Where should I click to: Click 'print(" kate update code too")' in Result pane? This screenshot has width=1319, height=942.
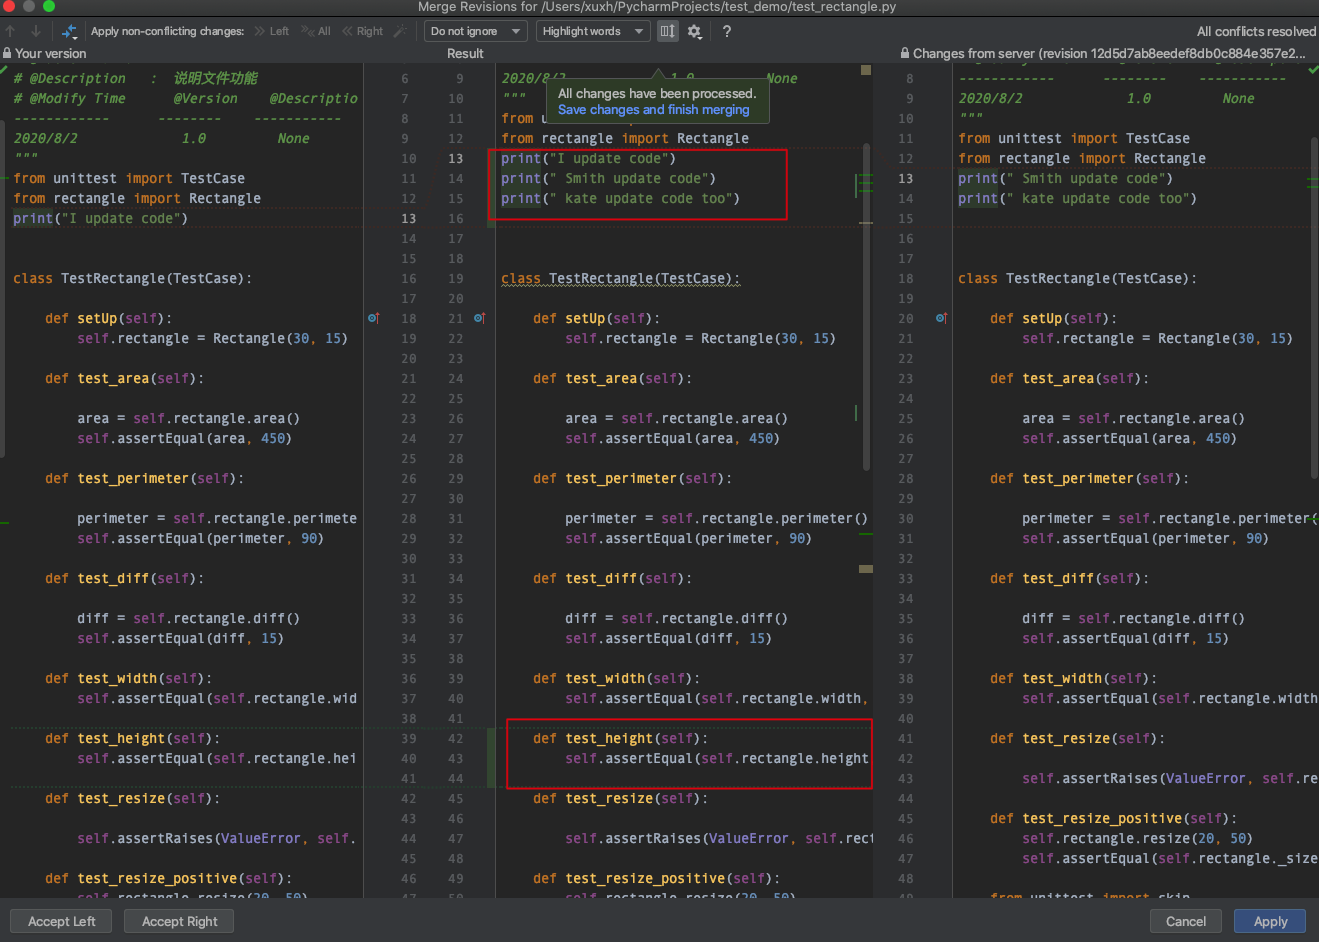tap(620, 198)
